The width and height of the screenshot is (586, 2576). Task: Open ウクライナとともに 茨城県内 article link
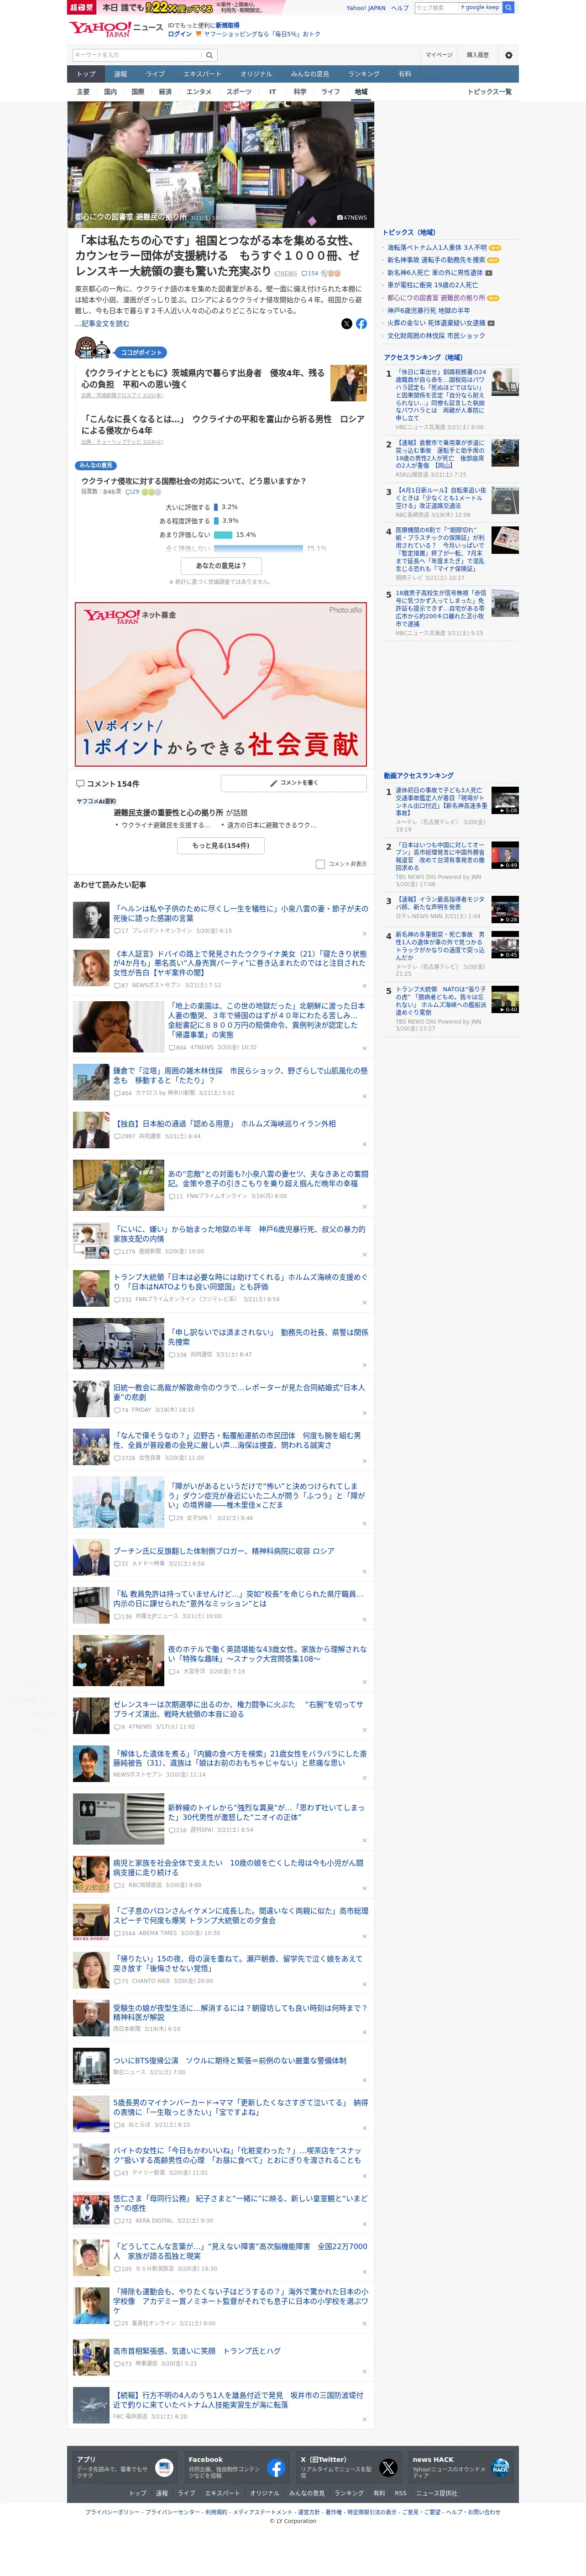(x=203, y=378)
